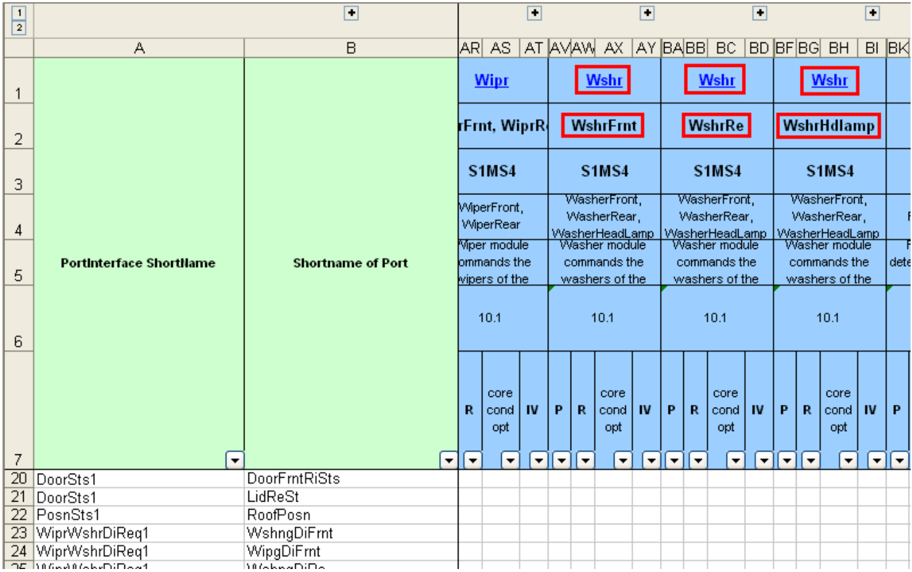The height and width of the screenshot is (572, 912).
Task: Select the PortInterface ShortName header cell
Action: point(139,263)
